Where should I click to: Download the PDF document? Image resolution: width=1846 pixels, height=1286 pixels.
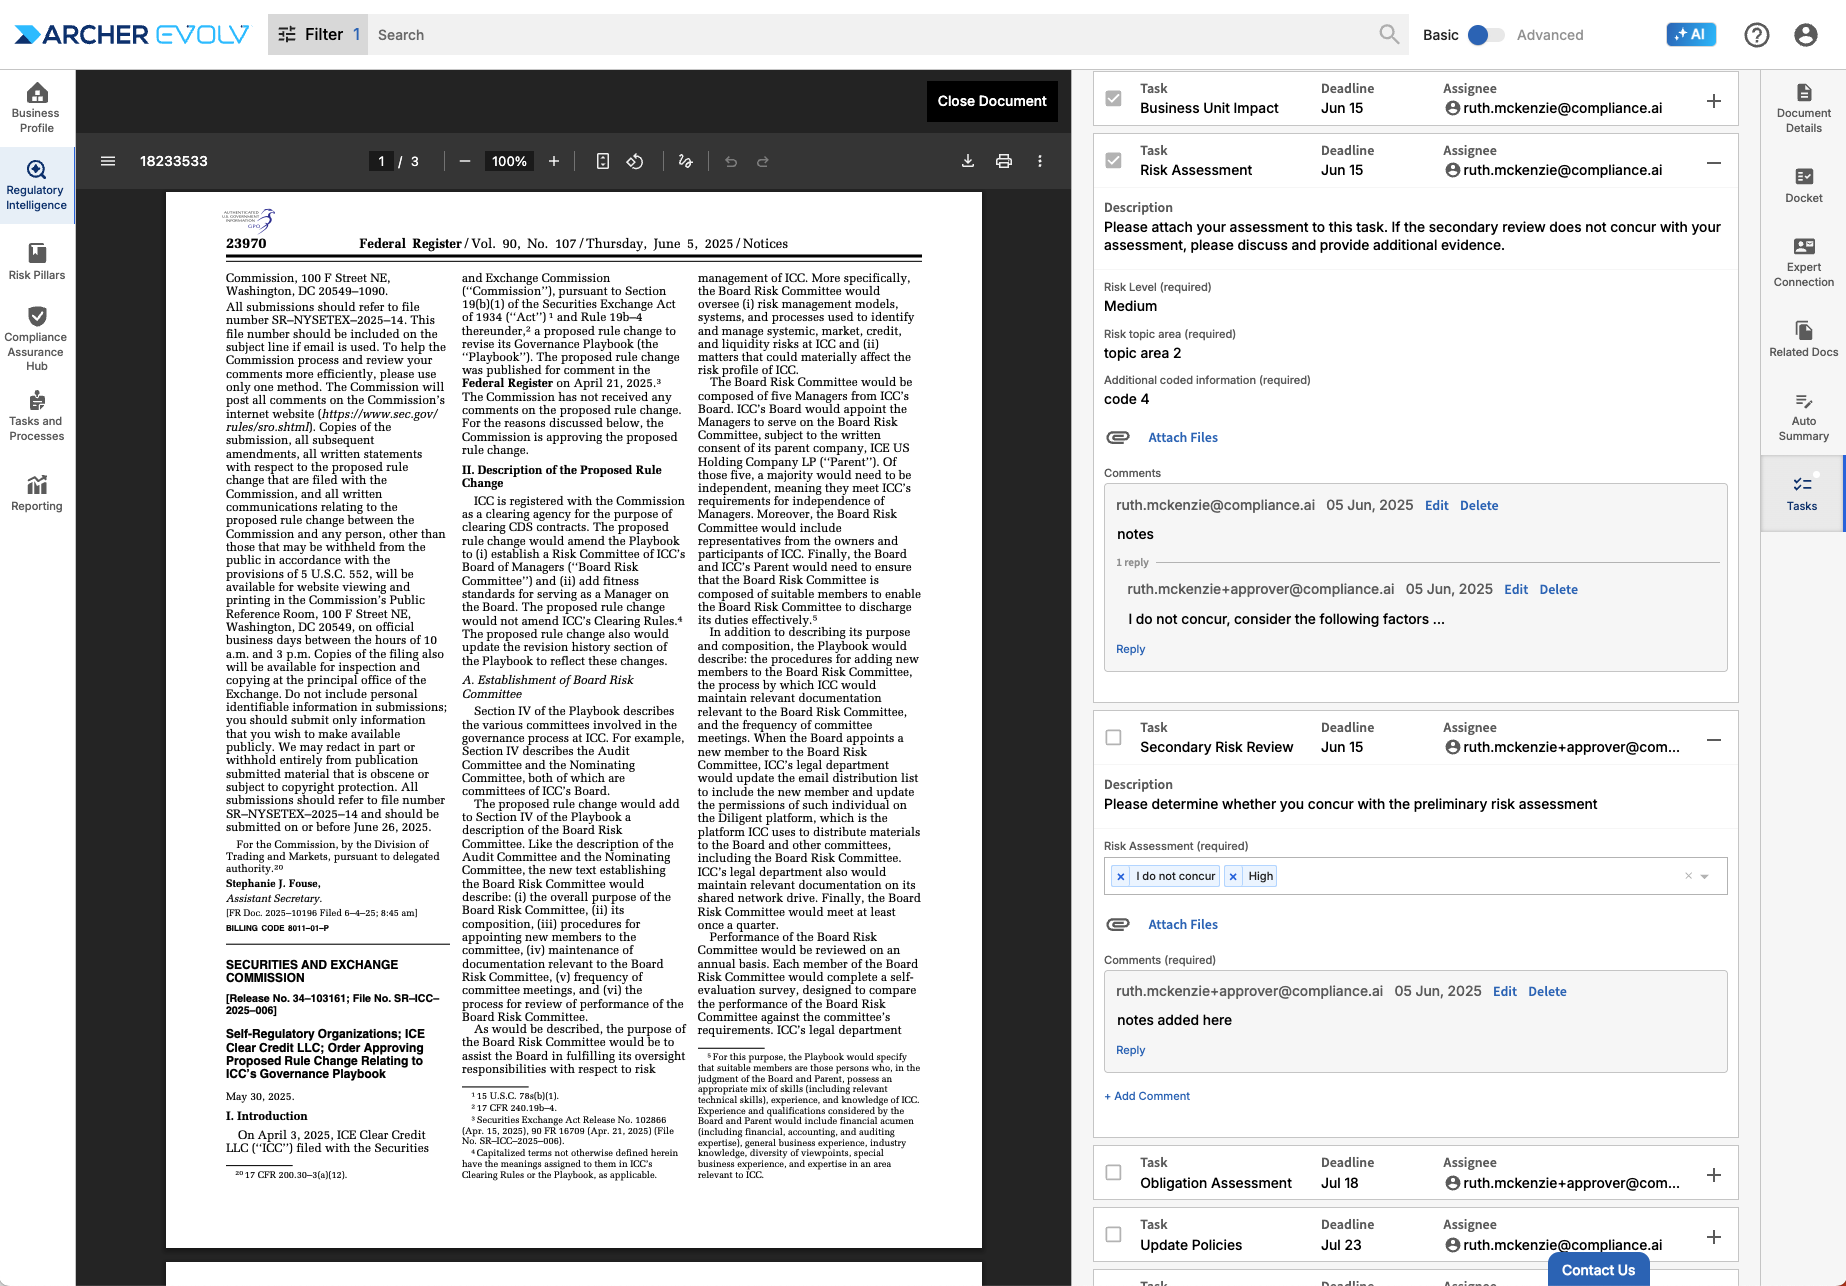point(968,161)
